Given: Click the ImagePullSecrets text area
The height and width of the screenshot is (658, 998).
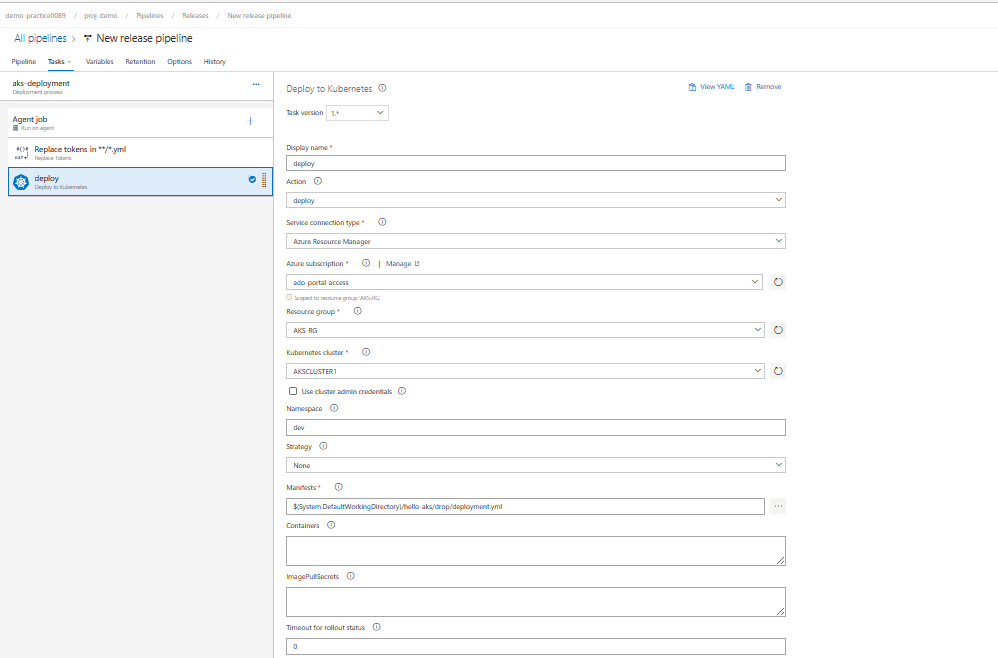Looking at the screenshot, I should tap(536, 602).
